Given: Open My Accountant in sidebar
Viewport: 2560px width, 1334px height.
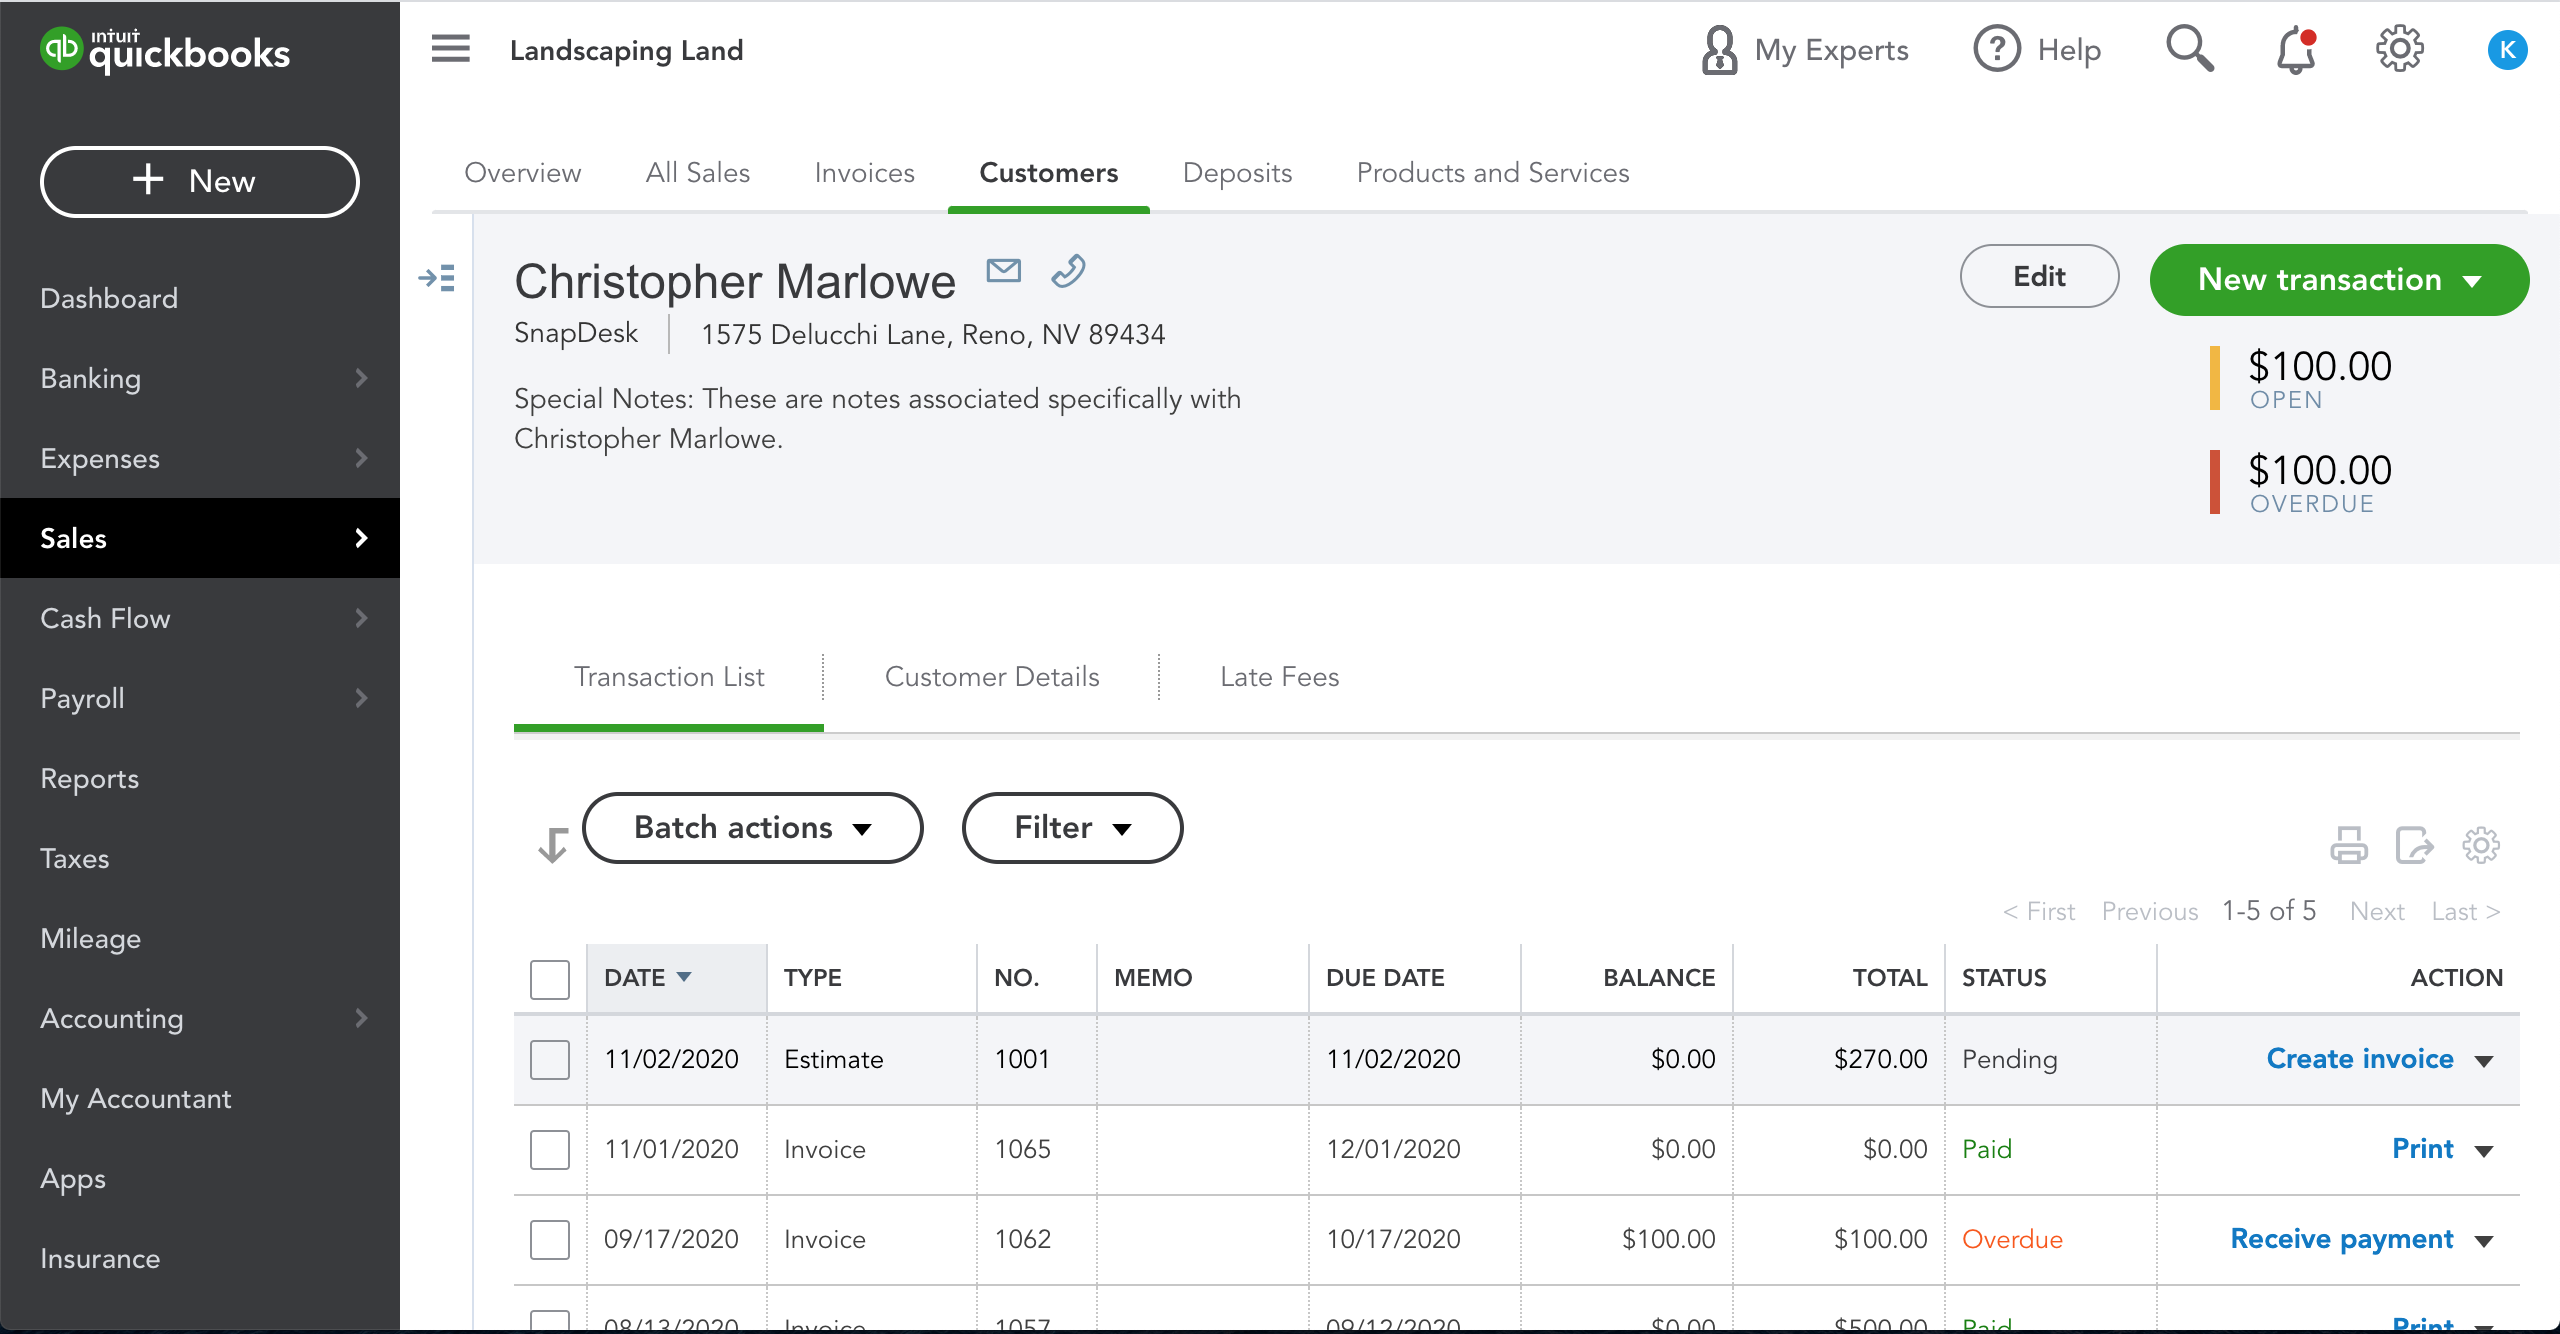Looking at the screenshot, I should pyautogui.click(x=200, y=1098).
